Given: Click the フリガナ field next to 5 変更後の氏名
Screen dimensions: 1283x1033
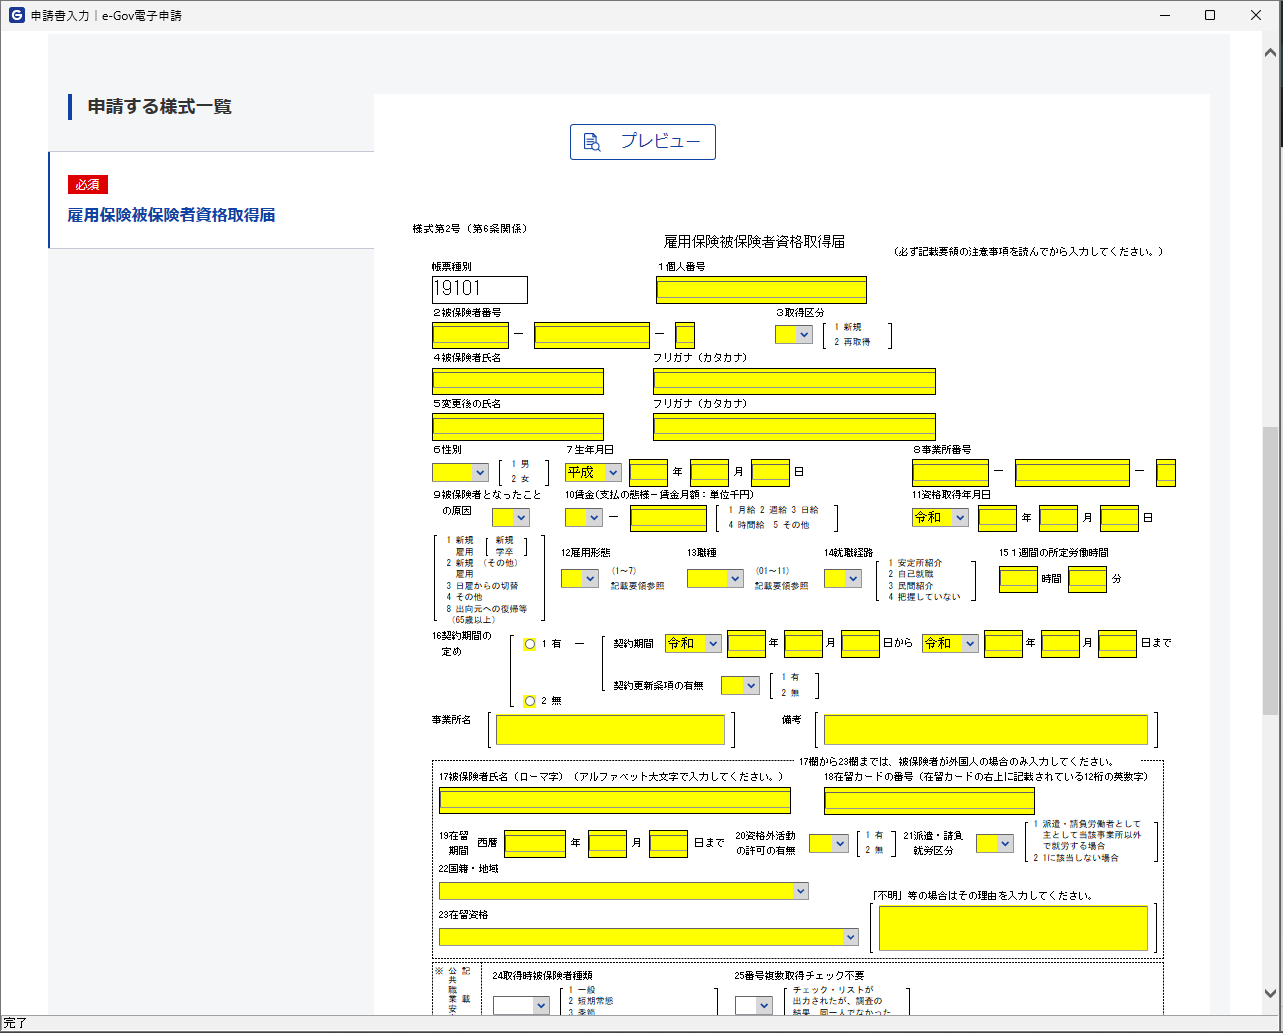Looking at the screenshot, I should pyautogui.click(x=794, y=427).
